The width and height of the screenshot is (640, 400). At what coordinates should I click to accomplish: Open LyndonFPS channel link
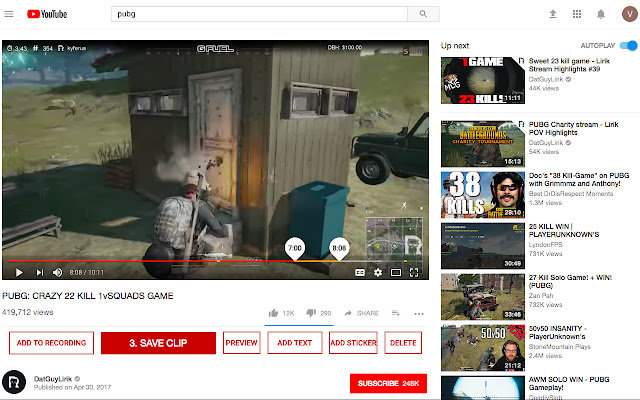coord(545,244)
